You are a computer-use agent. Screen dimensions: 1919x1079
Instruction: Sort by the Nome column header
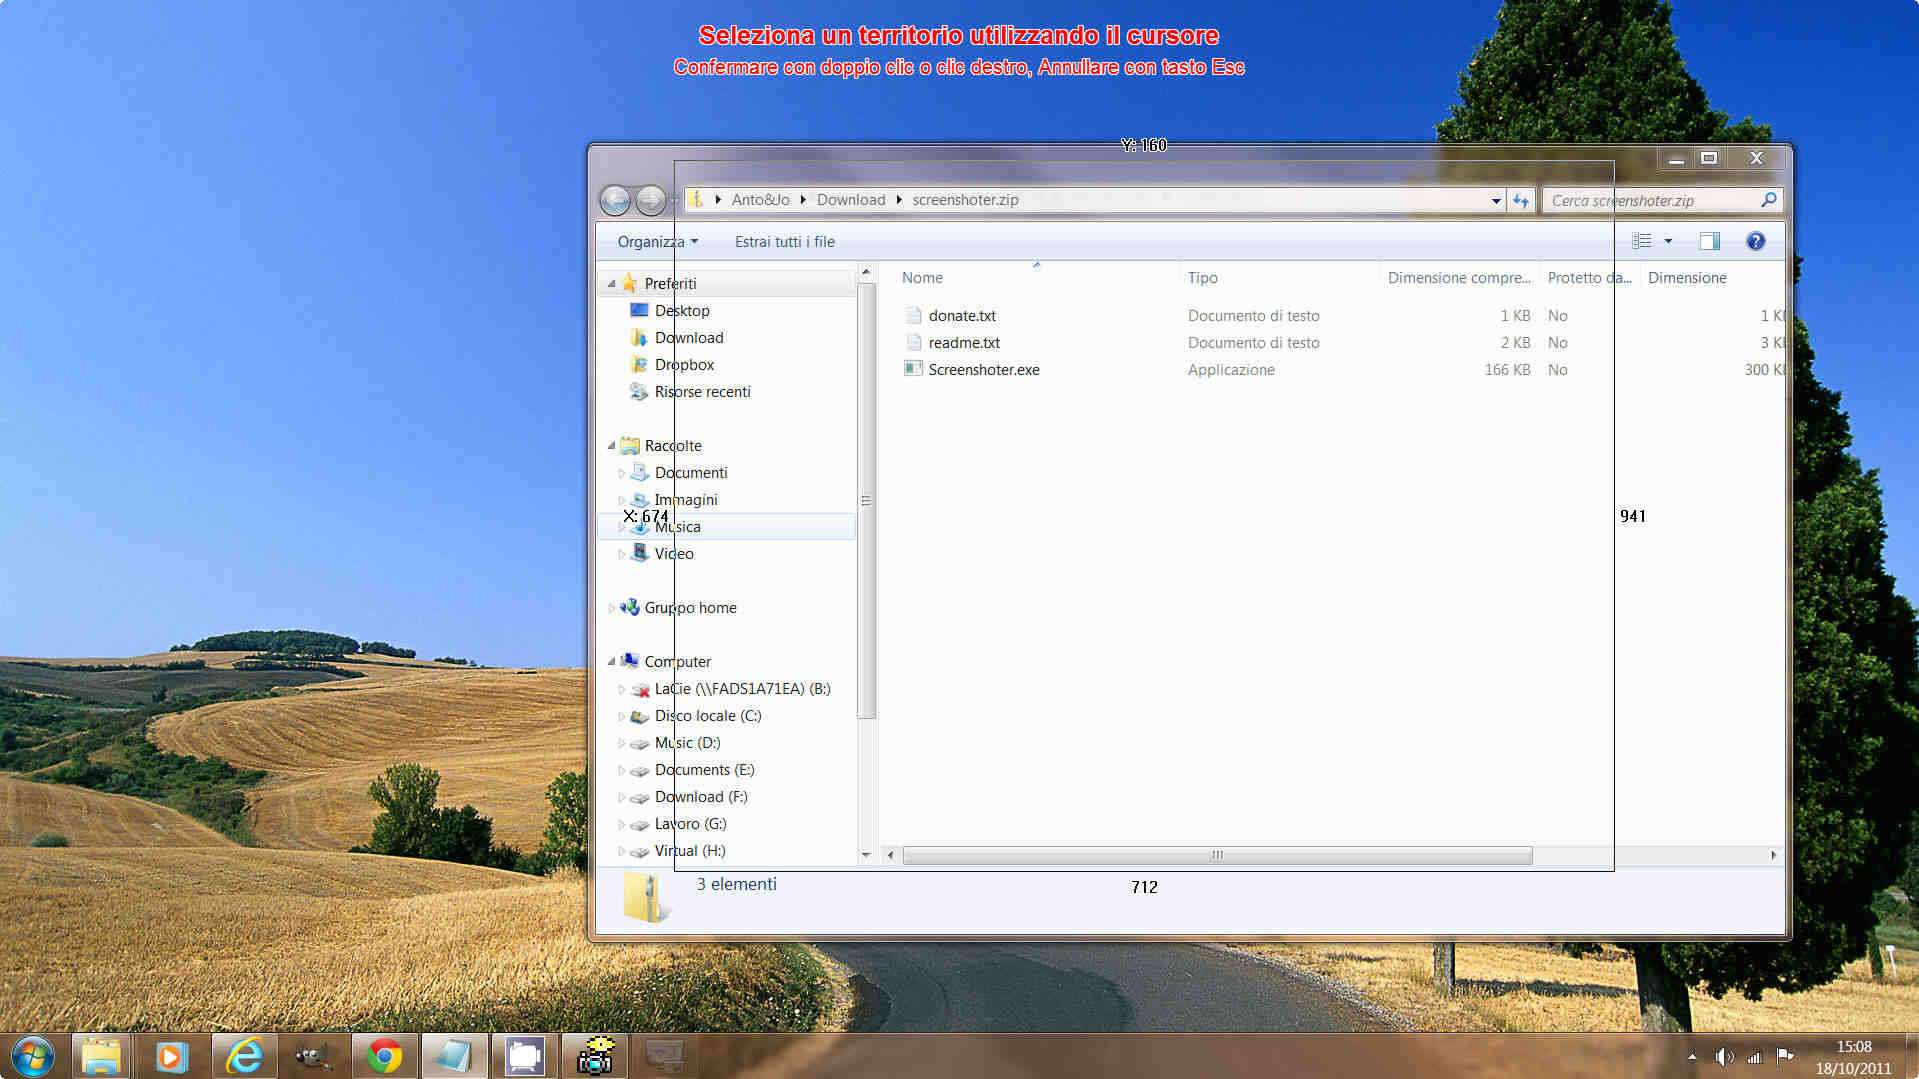[x=1036, y=277]
